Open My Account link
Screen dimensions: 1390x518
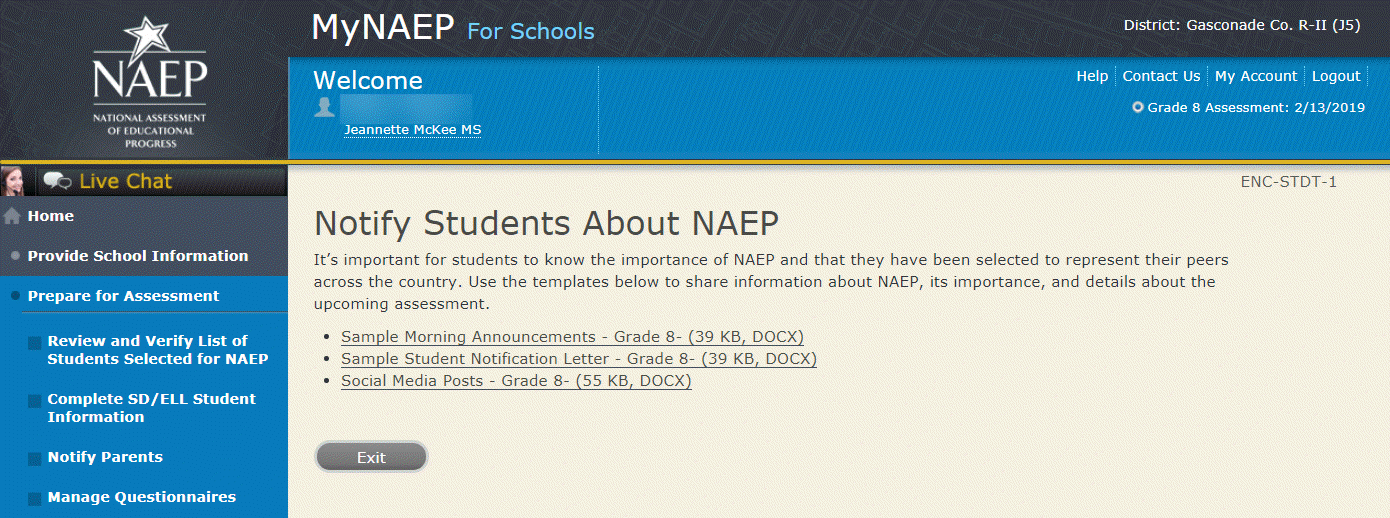click(1256, 76)
